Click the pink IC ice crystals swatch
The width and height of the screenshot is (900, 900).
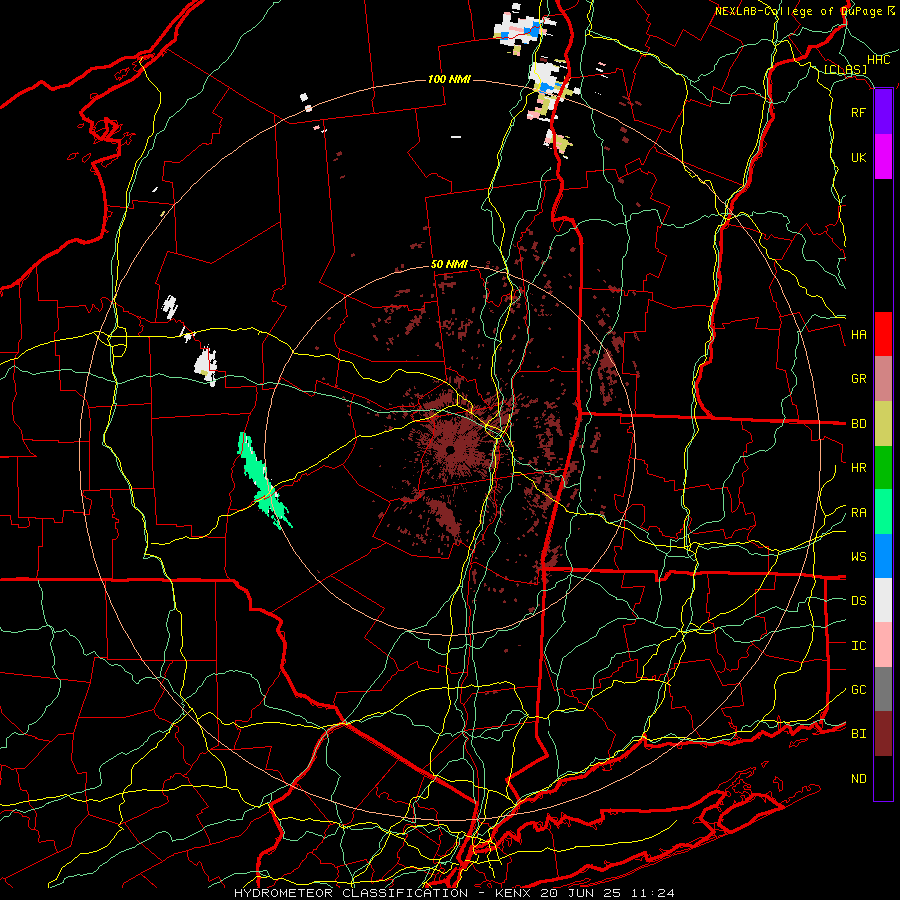tap(883, 645)
